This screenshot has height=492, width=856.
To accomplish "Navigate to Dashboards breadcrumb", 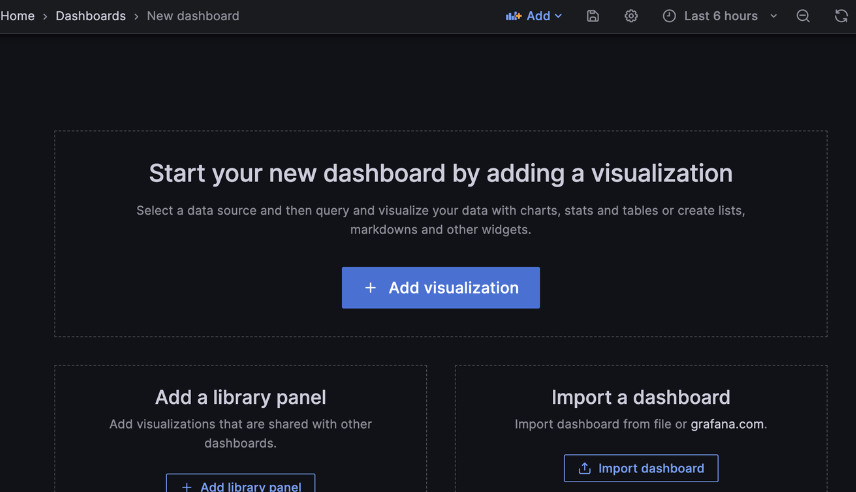I will pyautogui.click(x=91, y=16).
